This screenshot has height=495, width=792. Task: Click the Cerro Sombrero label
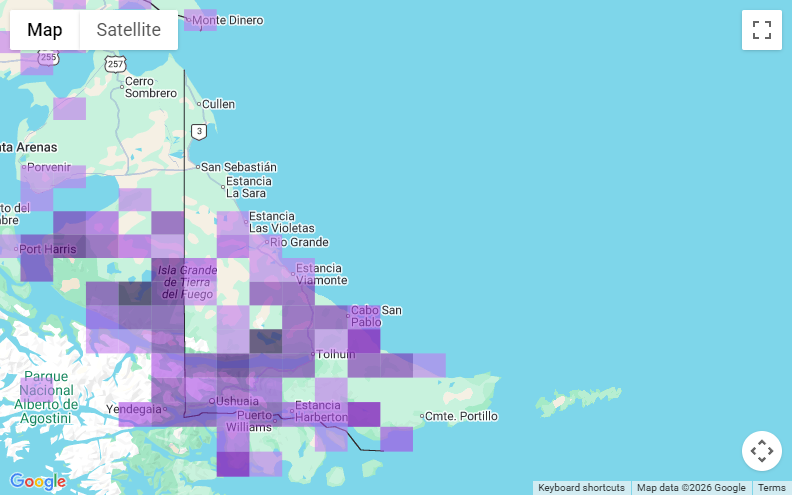[x=150, y=87]
